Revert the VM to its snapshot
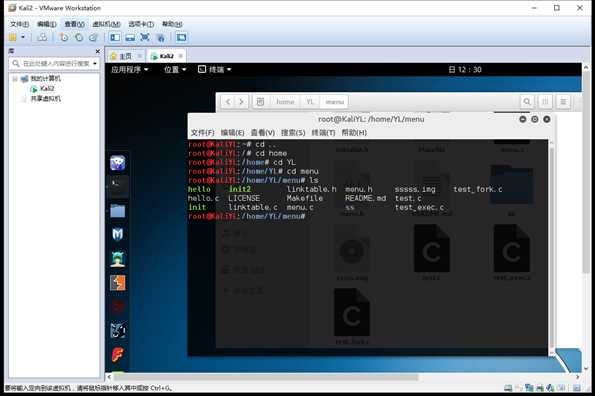 tap(79, 37)
